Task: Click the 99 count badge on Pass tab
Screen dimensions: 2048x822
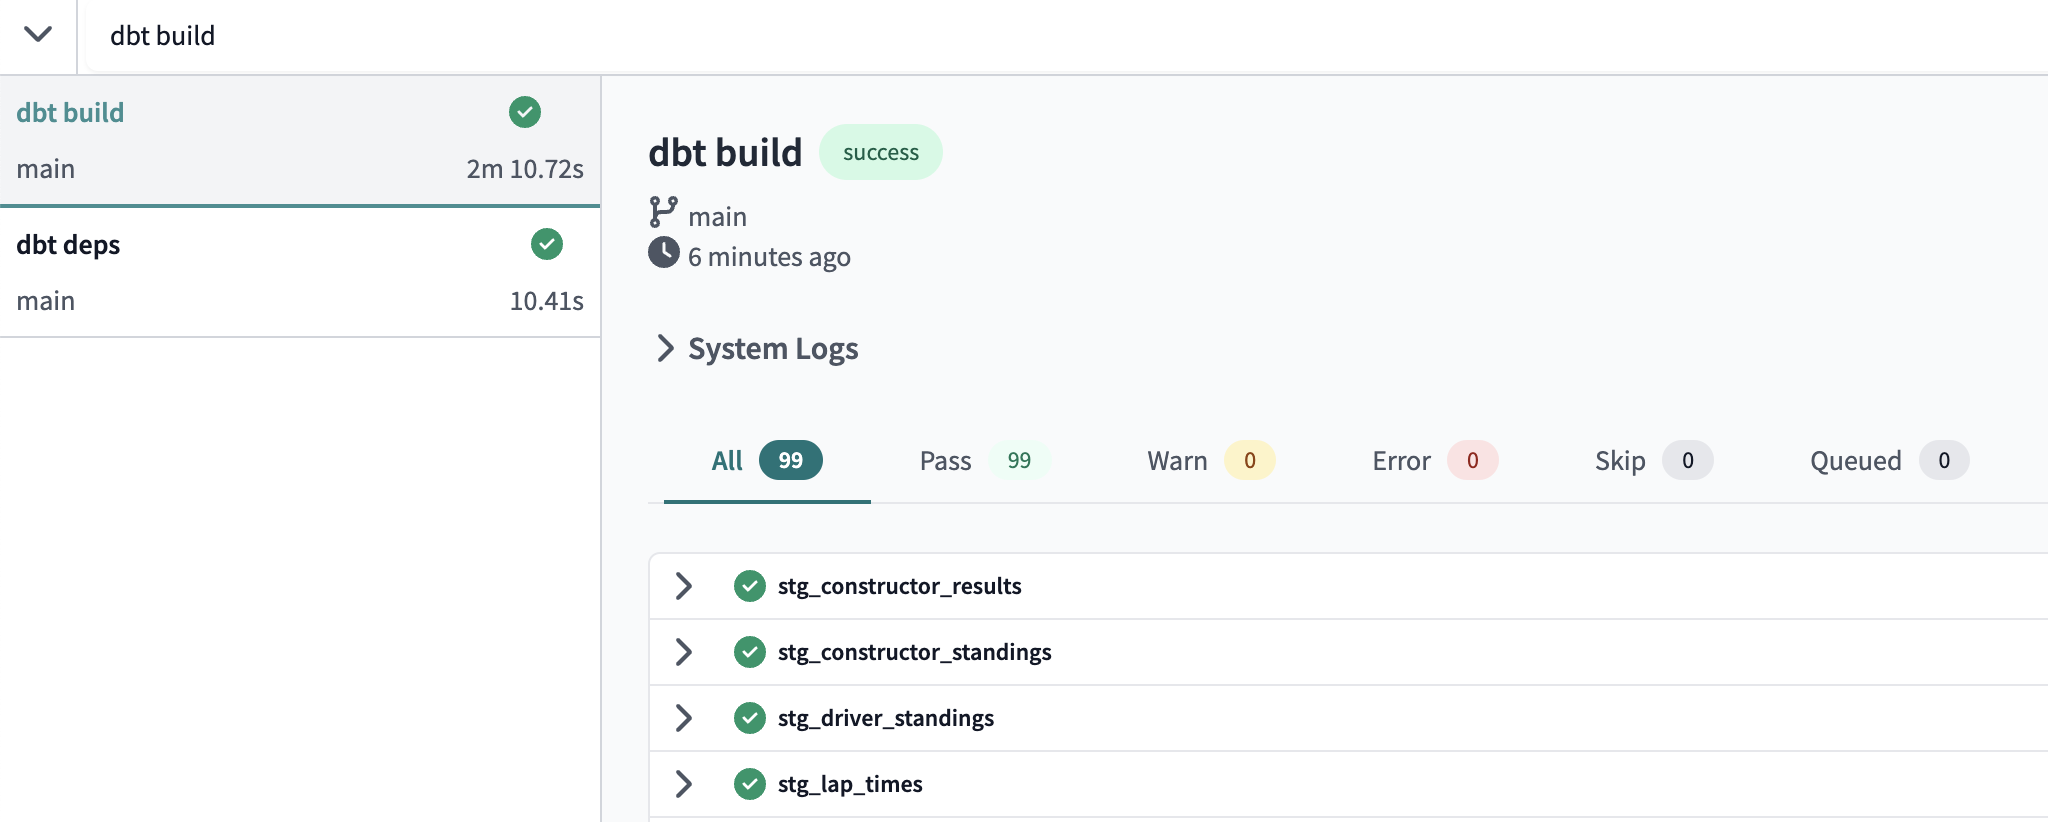Action: click(1019, 460)
